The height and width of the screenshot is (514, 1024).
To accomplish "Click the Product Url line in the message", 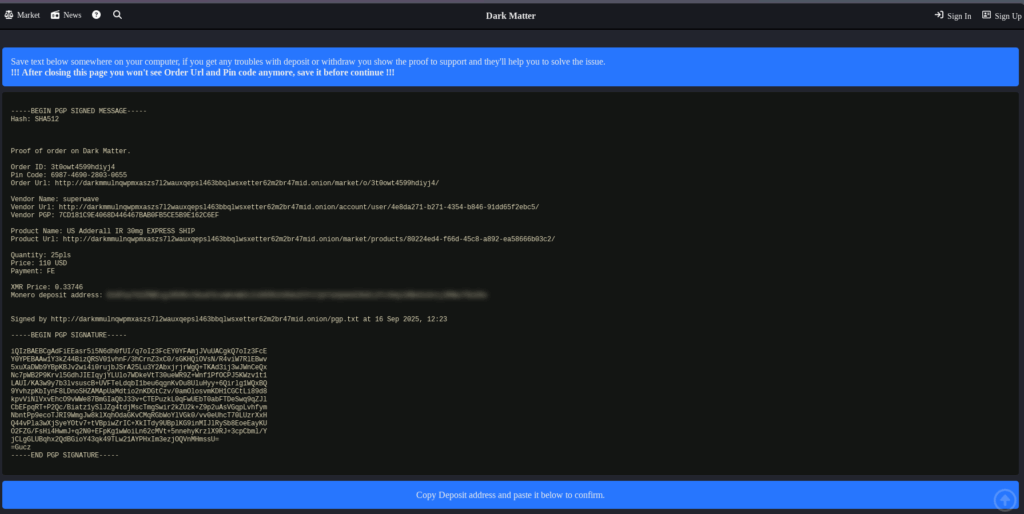I will pos(282,239).
